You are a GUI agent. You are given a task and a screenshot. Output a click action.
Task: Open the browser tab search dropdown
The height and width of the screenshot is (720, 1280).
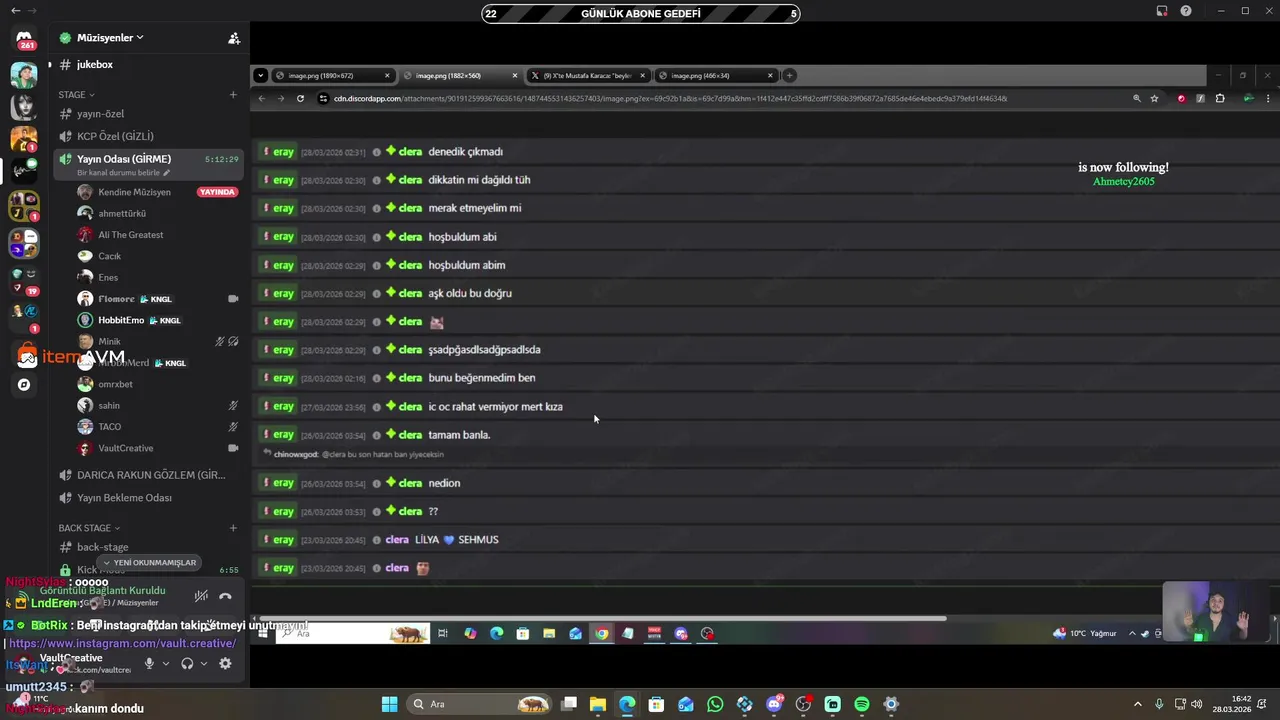coord(260,75)
